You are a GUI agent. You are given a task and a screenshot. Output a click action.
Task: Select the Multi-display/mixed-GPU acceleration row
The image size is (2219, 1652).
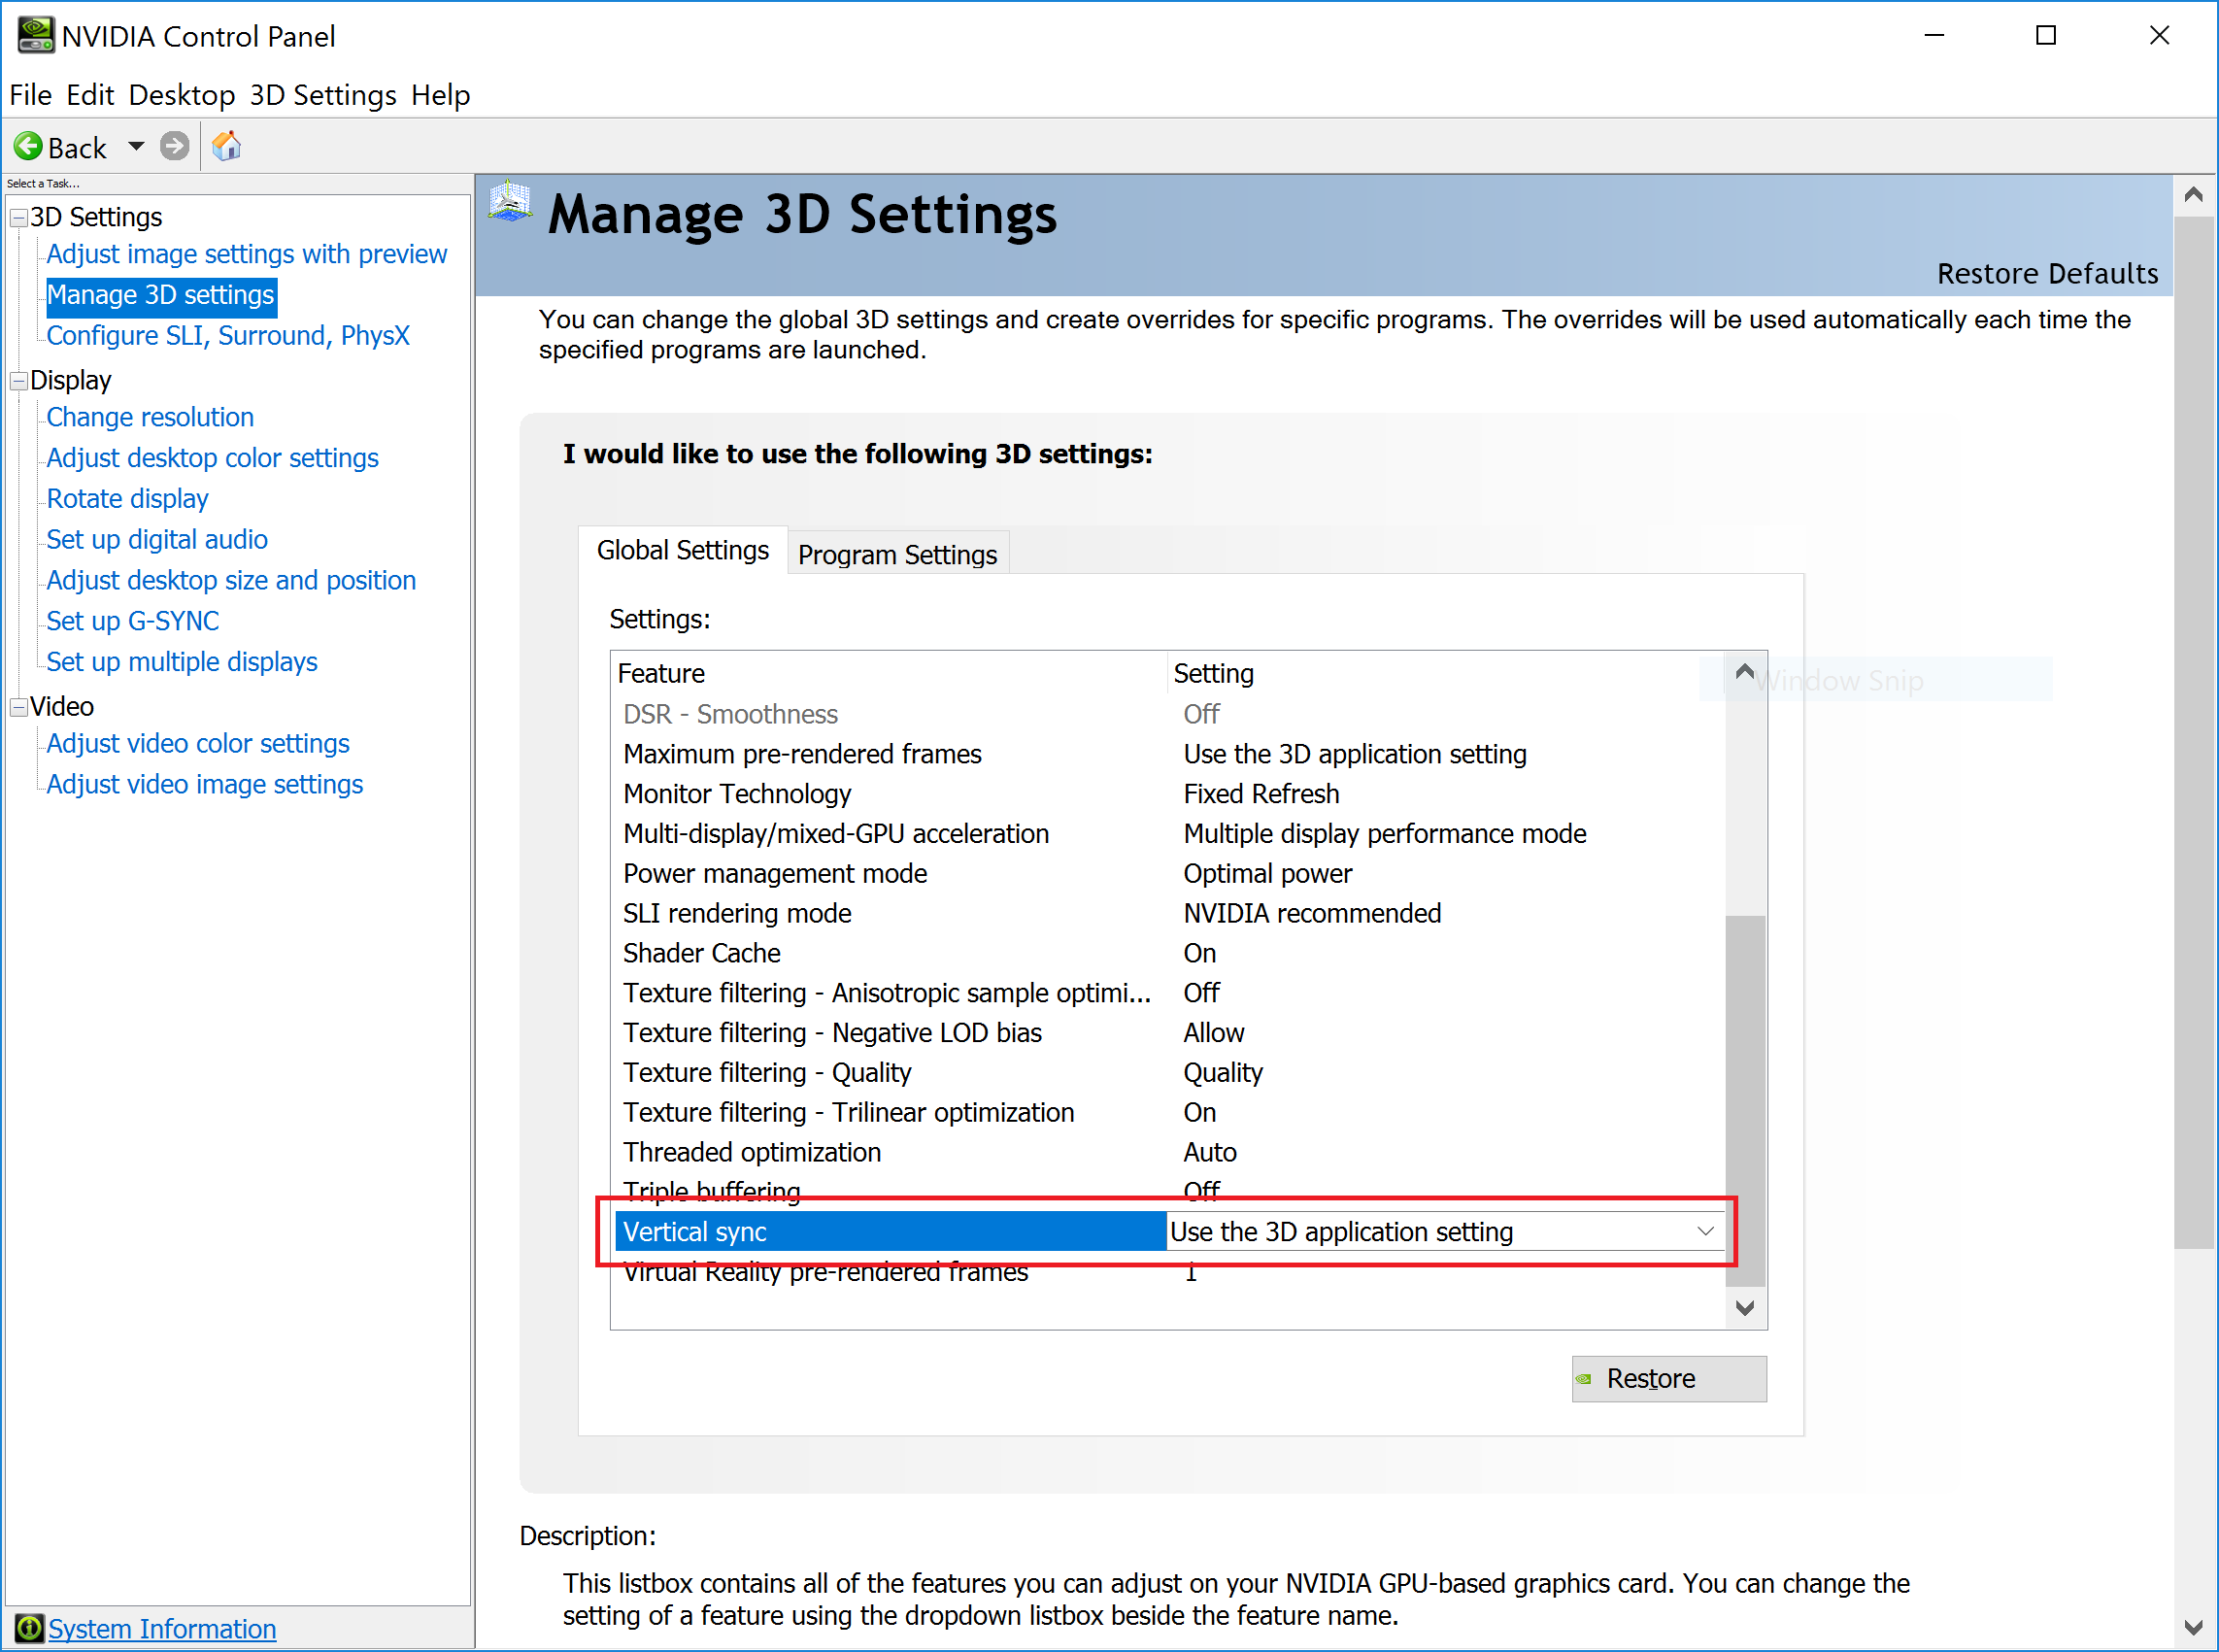(x=1168, y=834)
